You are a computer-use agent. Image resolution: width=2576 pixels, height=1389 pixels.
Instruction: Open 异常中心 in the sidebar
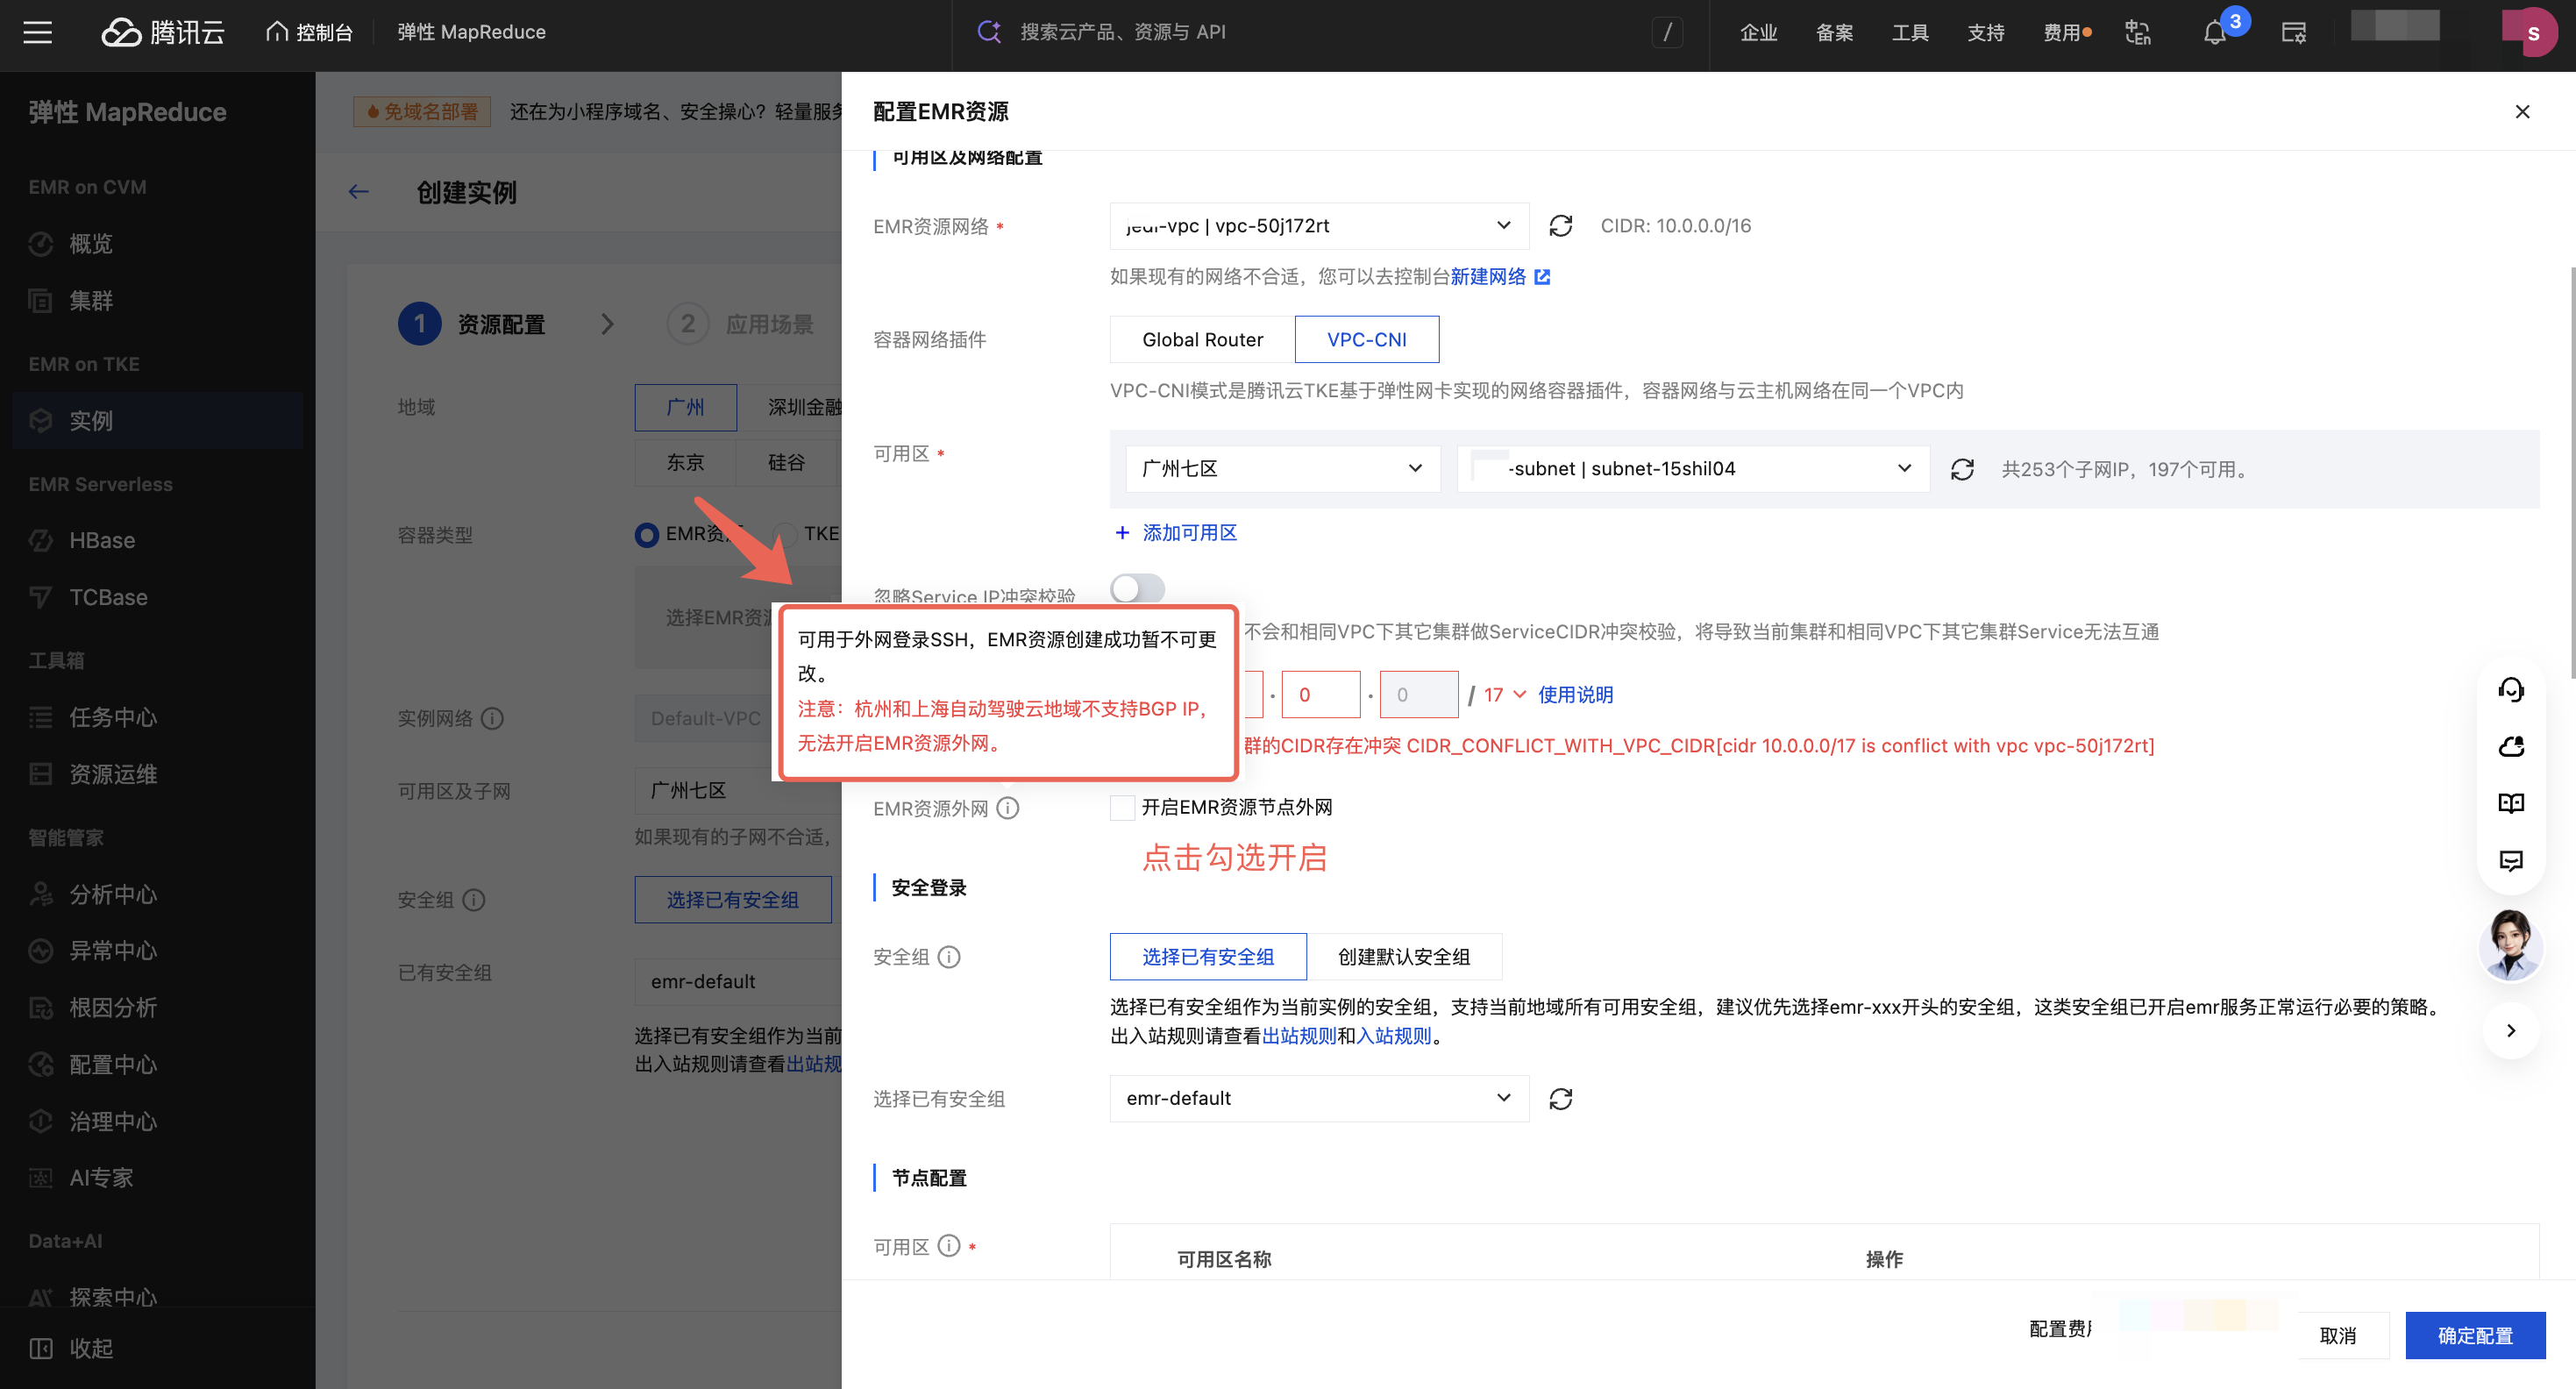(x=113, y=951)
